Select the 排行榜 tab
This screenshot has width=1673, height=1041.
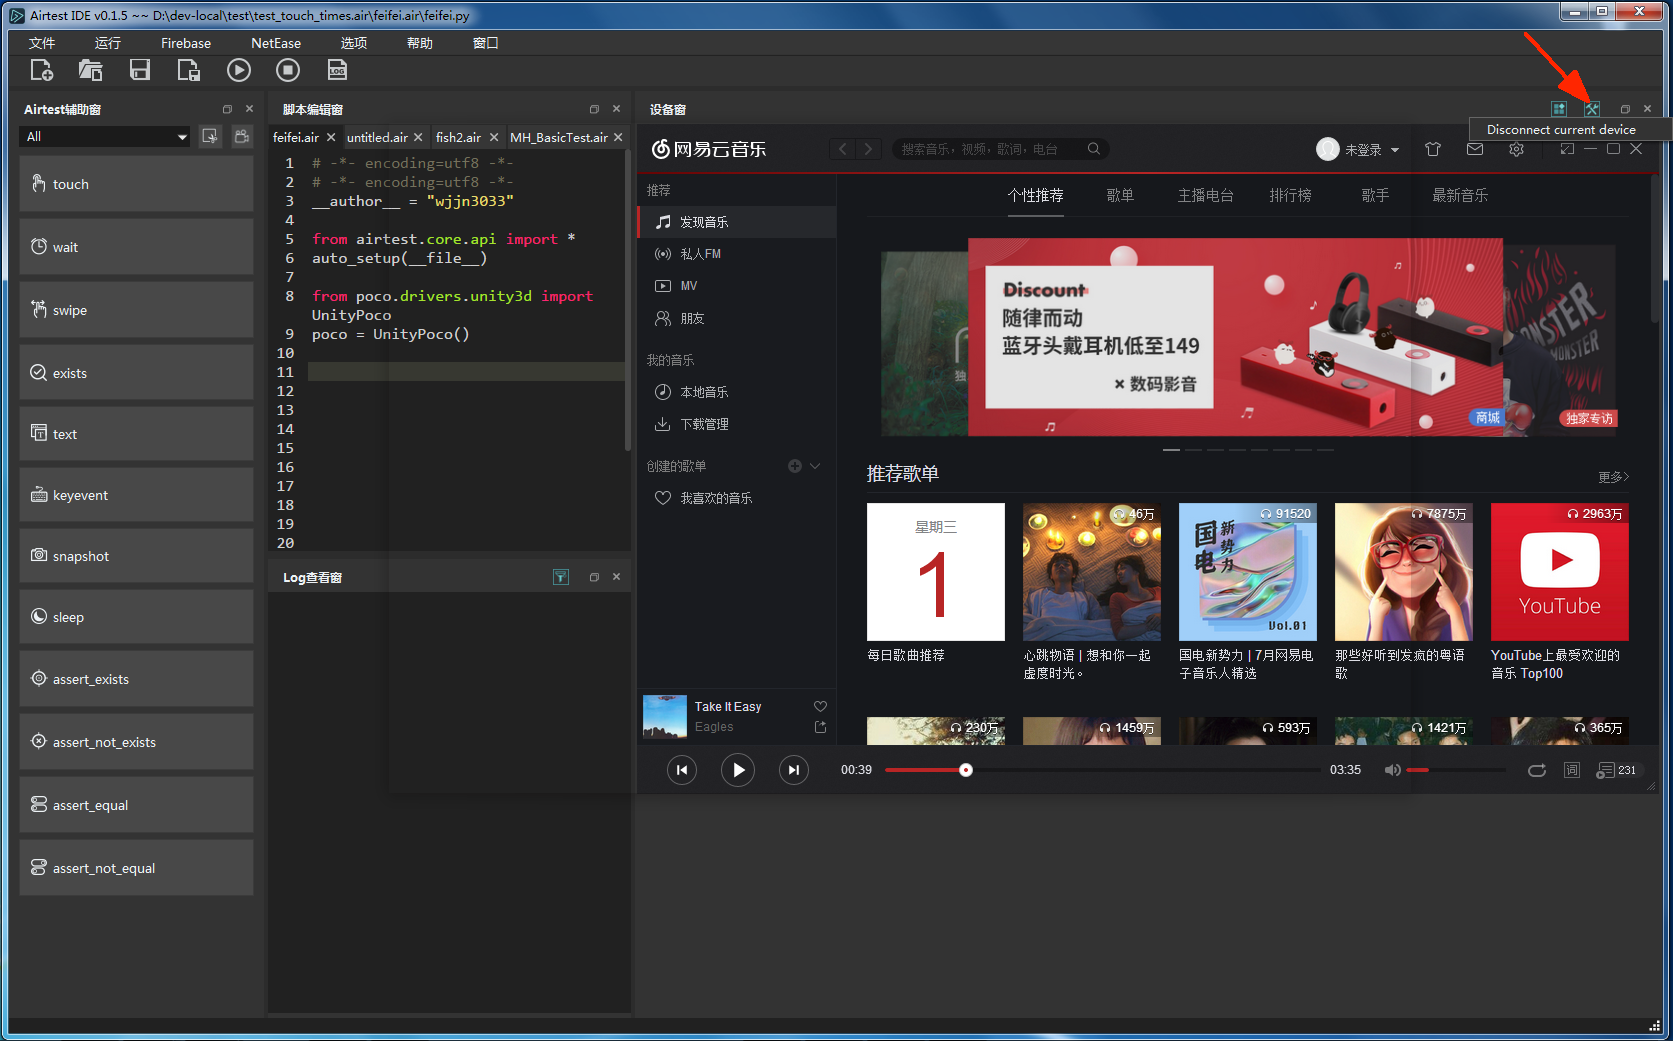coord(1290,195)
